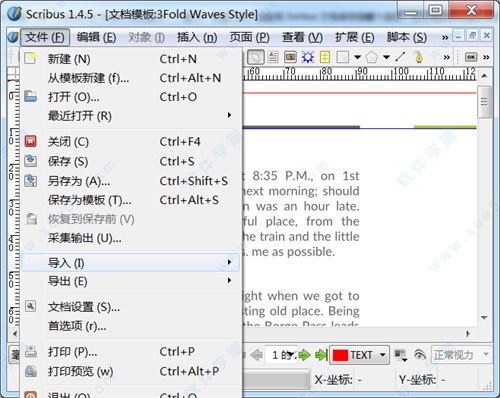Open the TEXT layer dropdown
The image size is (500, 398).
coord(383,355)
